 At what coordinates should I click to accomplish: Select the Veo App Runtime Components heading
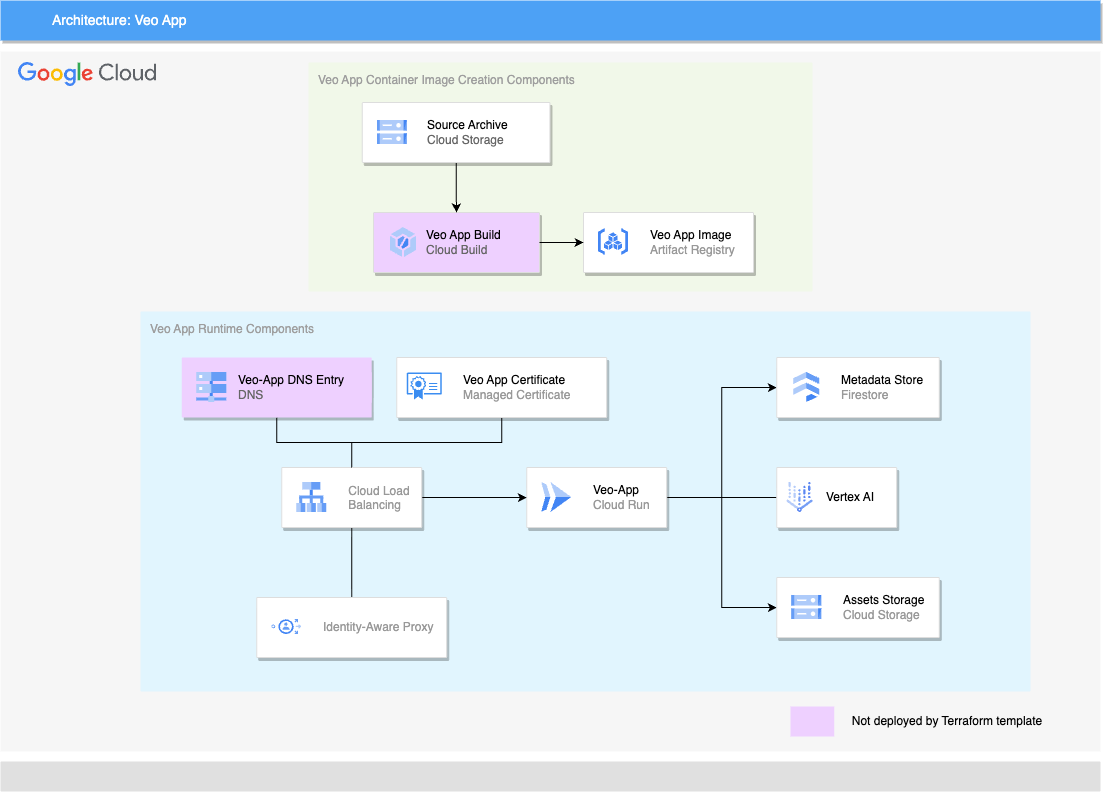coord(231,328)
